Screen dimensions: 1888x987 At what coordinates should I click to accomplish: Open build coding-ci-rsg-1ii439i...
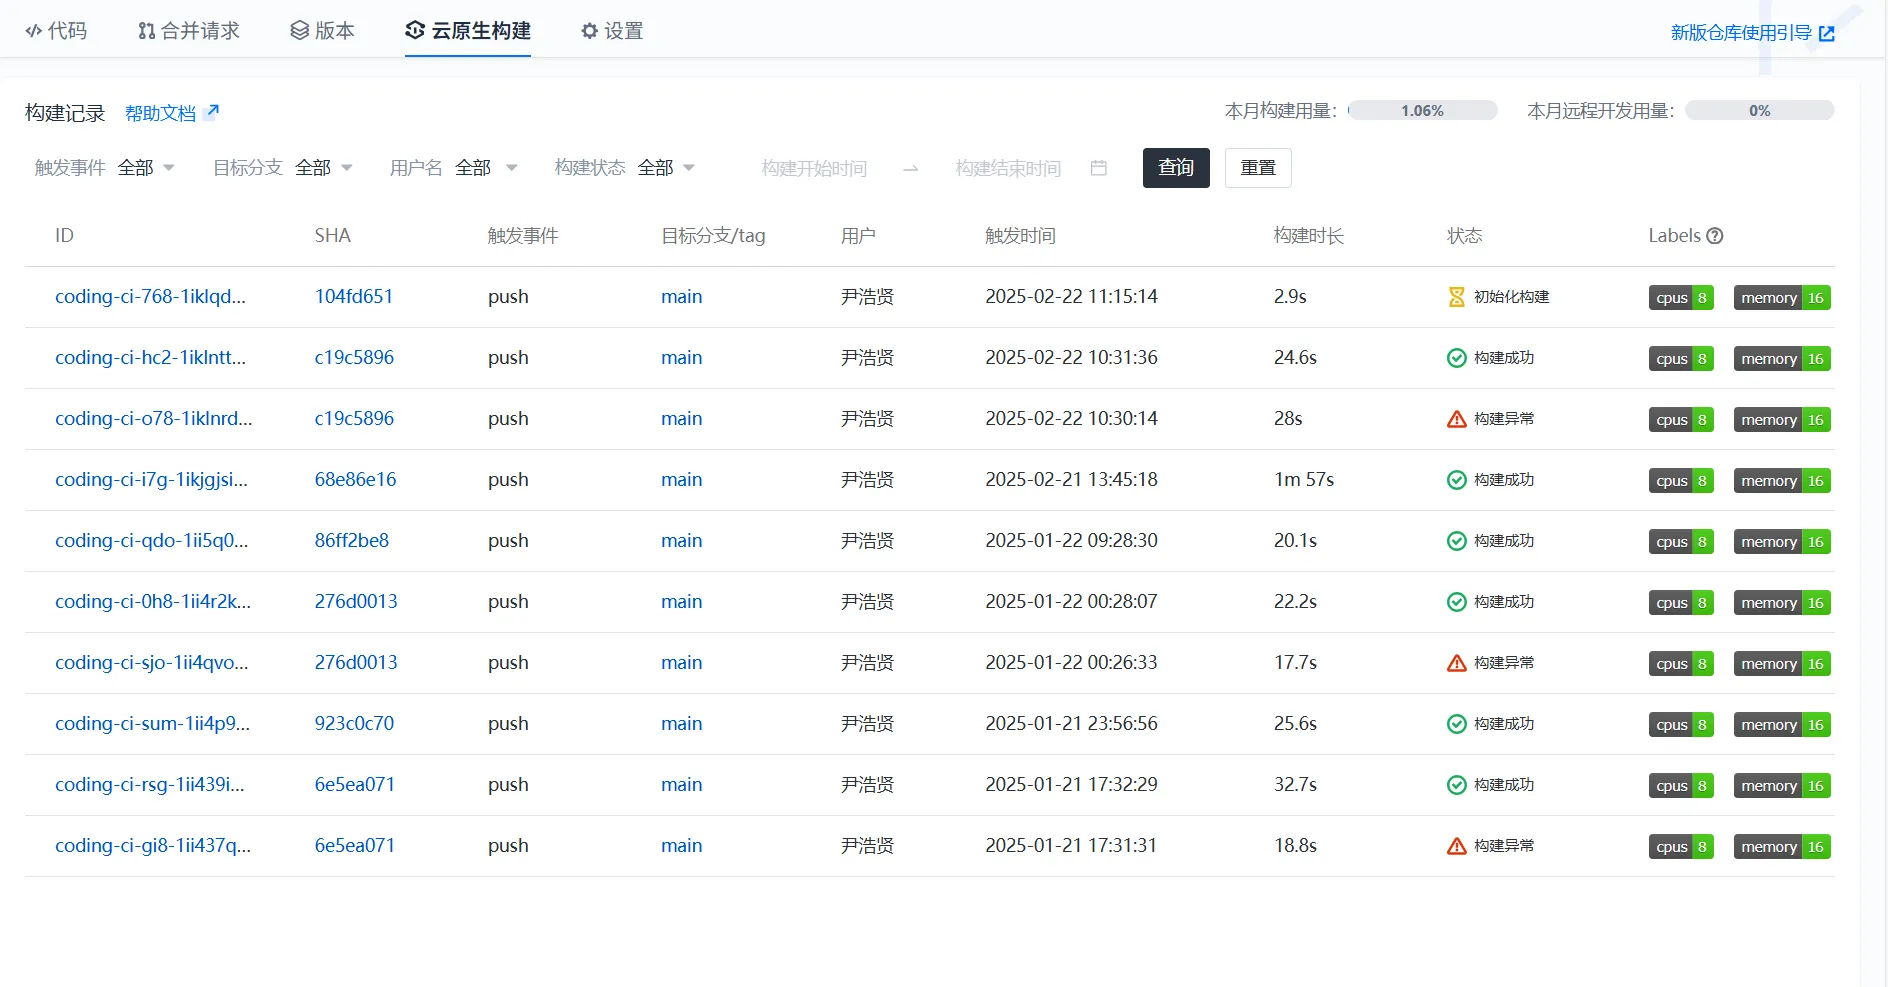[x=150, y=785]
